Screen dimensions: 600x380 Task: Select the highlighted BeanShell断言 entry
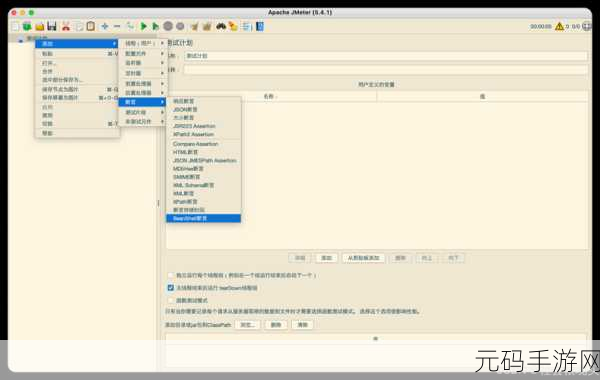[x=204, y=219]
